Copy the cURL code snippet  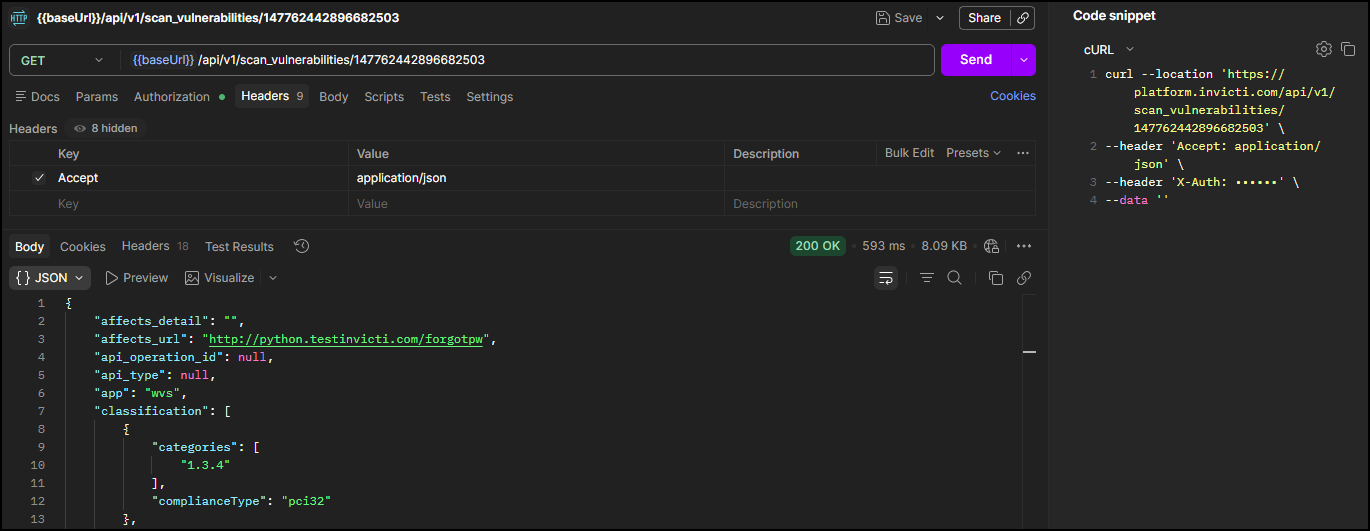[x=1348, y=49]
